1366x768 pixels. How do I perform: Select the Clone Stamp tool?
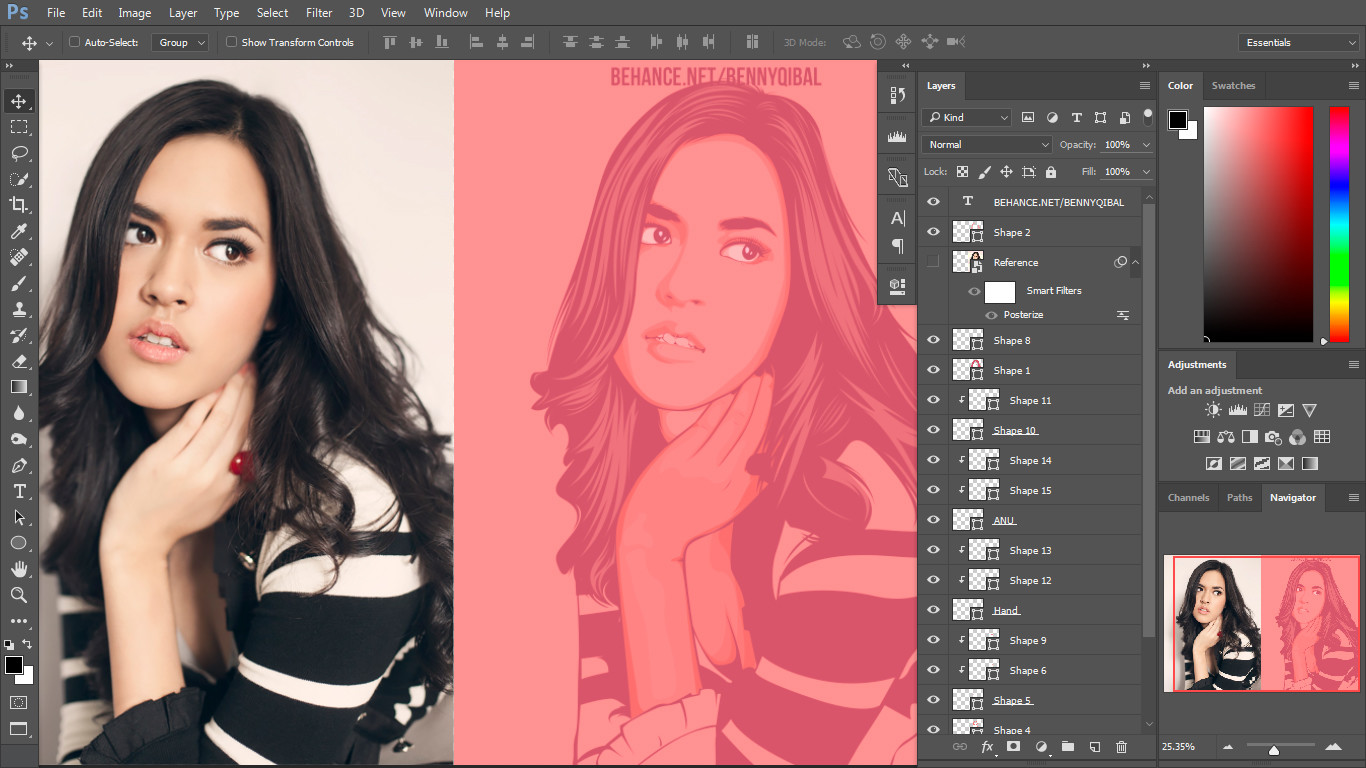[19, 310]
